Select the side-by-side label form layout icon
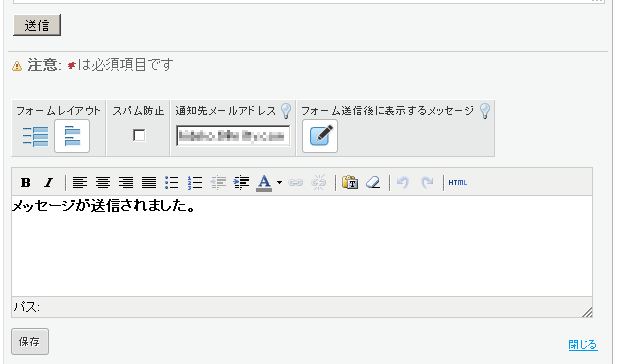Viewport: 617px width, 364px height. click(x=35, y=137)
